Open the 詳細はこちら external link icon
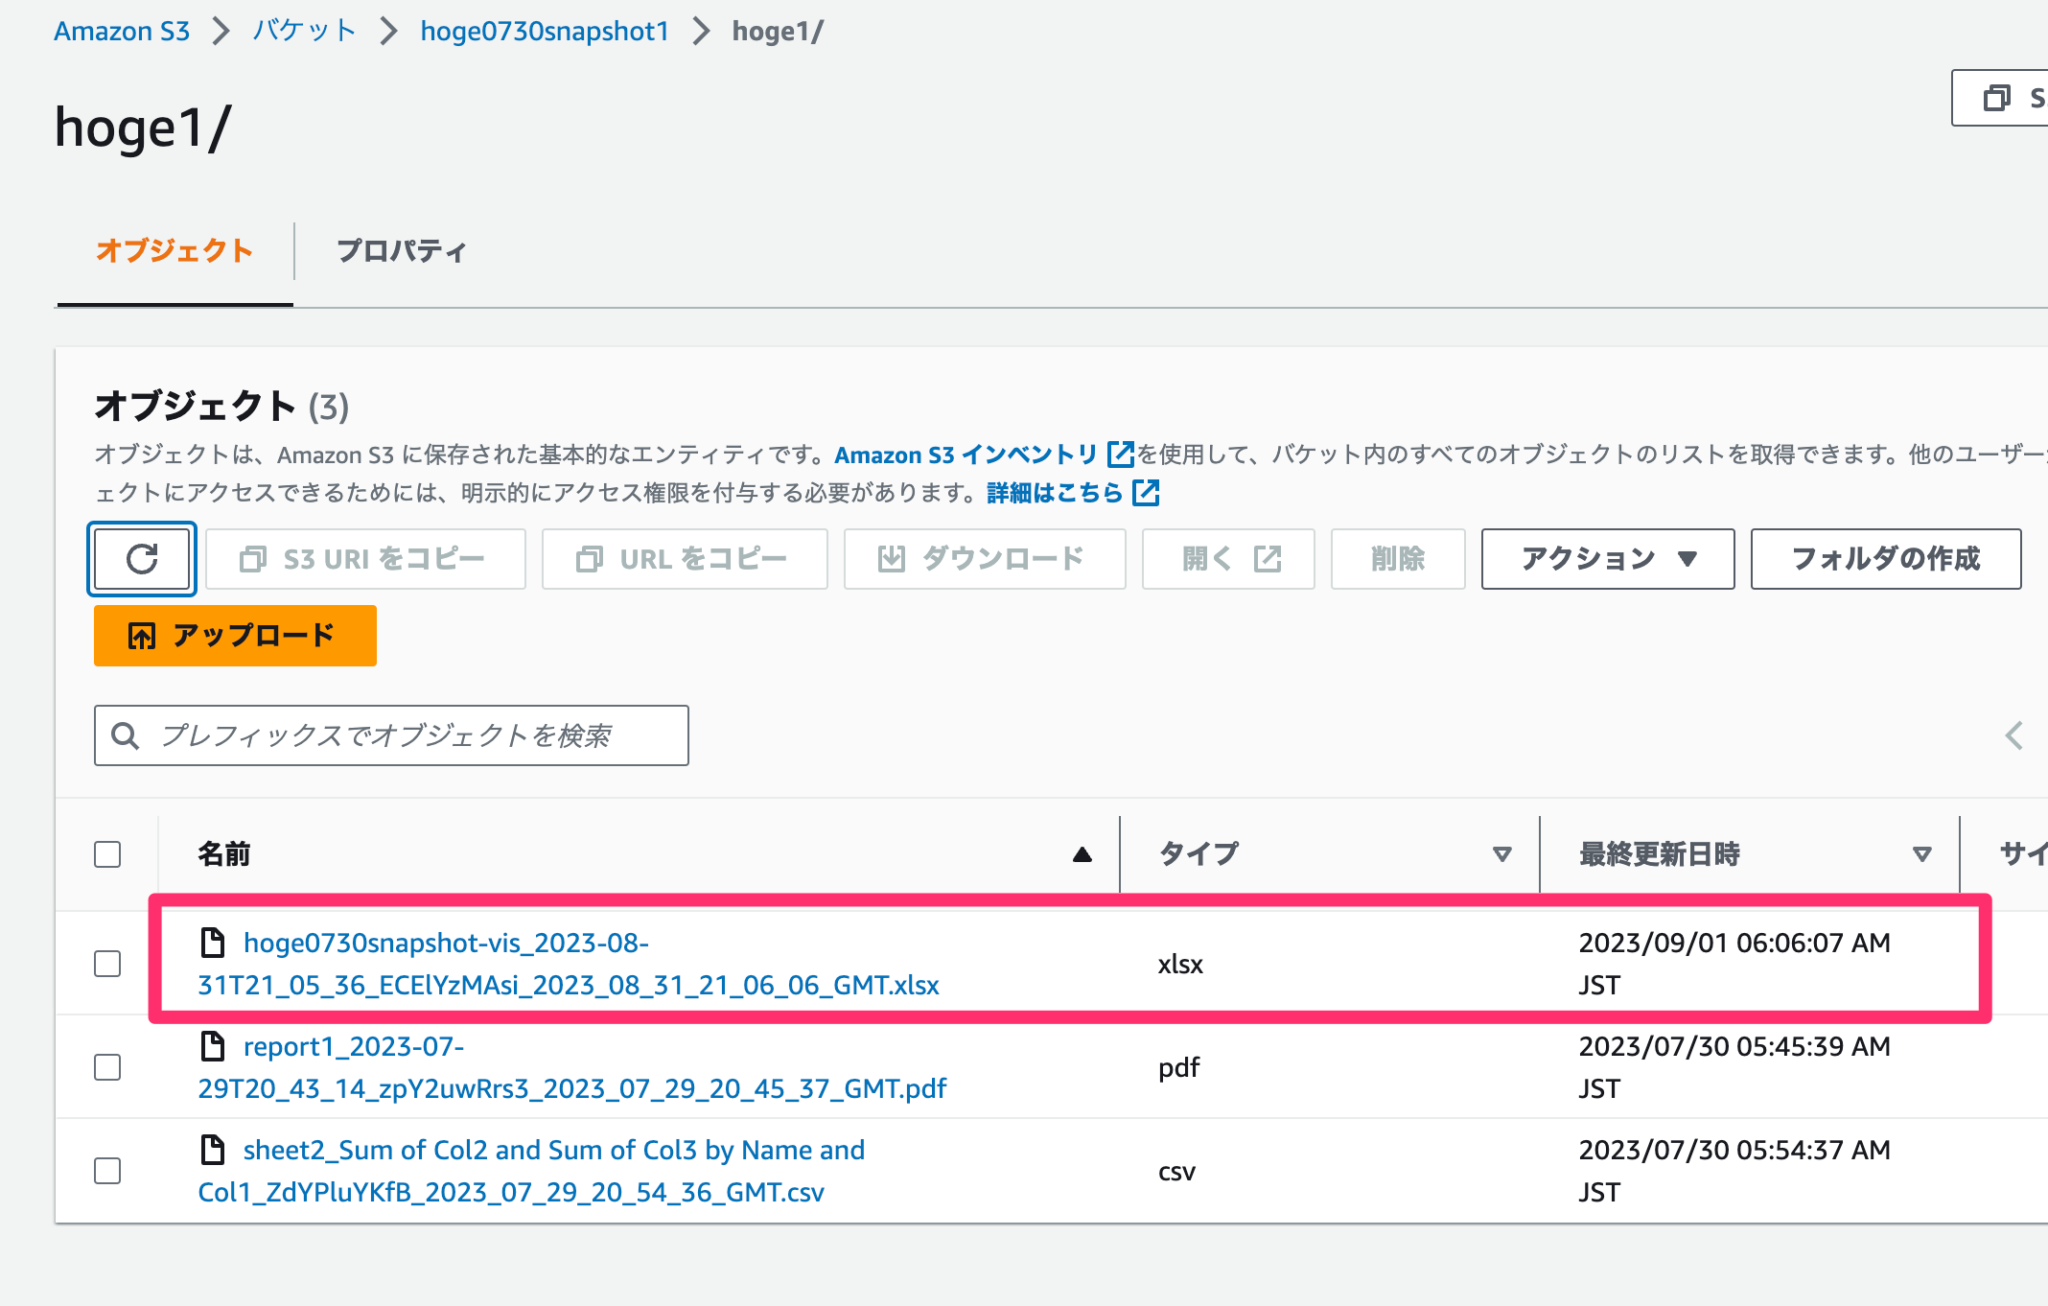The width and height of the screenshot is (2048, 1306). 1146,491
